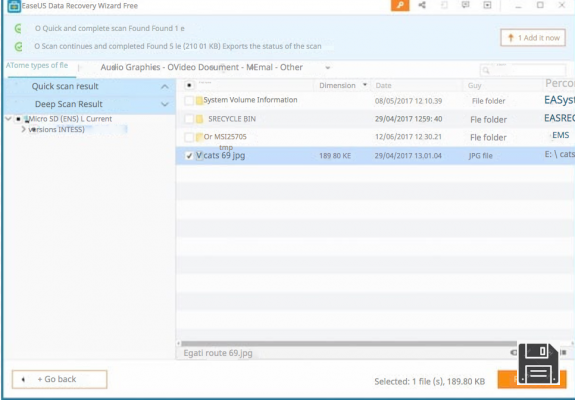The image size is (575, 400).
Task: Click the Go back button
Action: pyautogui.click(x=59, y=379)
